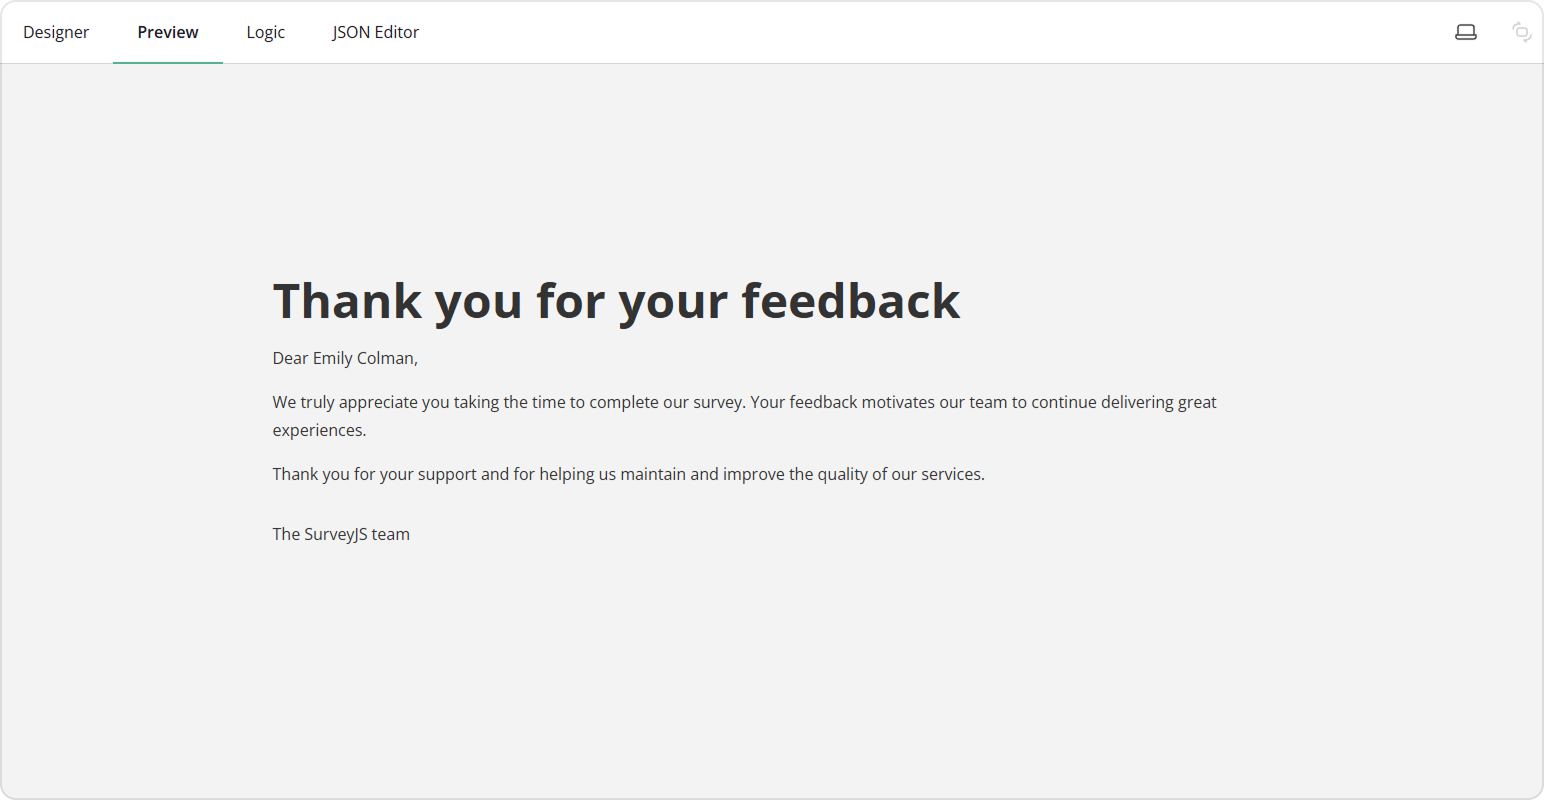The width and height of the screenshot is (1544, 800).
Task: Select the survey completion message area
Action: tap(744, 415)
